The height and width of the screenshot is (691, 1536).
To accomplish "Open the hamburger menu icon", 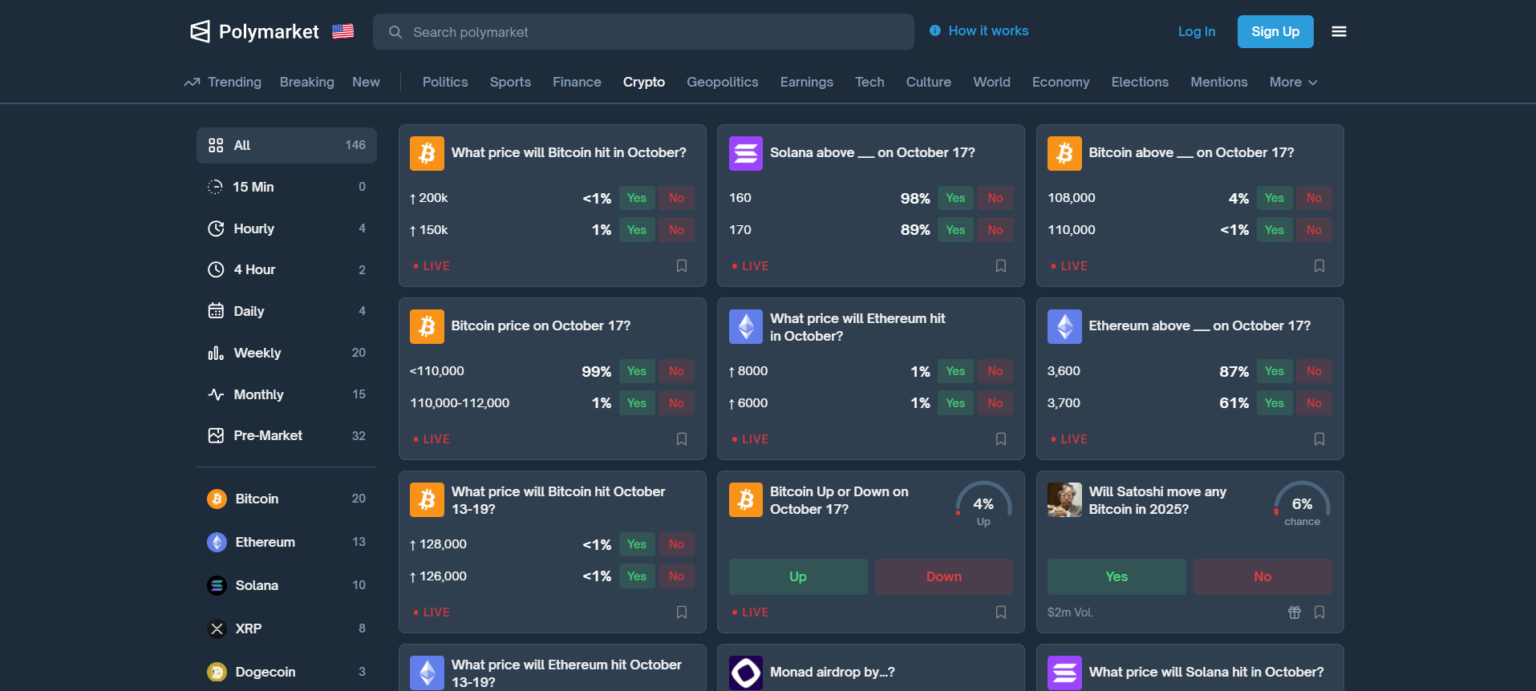I will tap(1339, 32).
